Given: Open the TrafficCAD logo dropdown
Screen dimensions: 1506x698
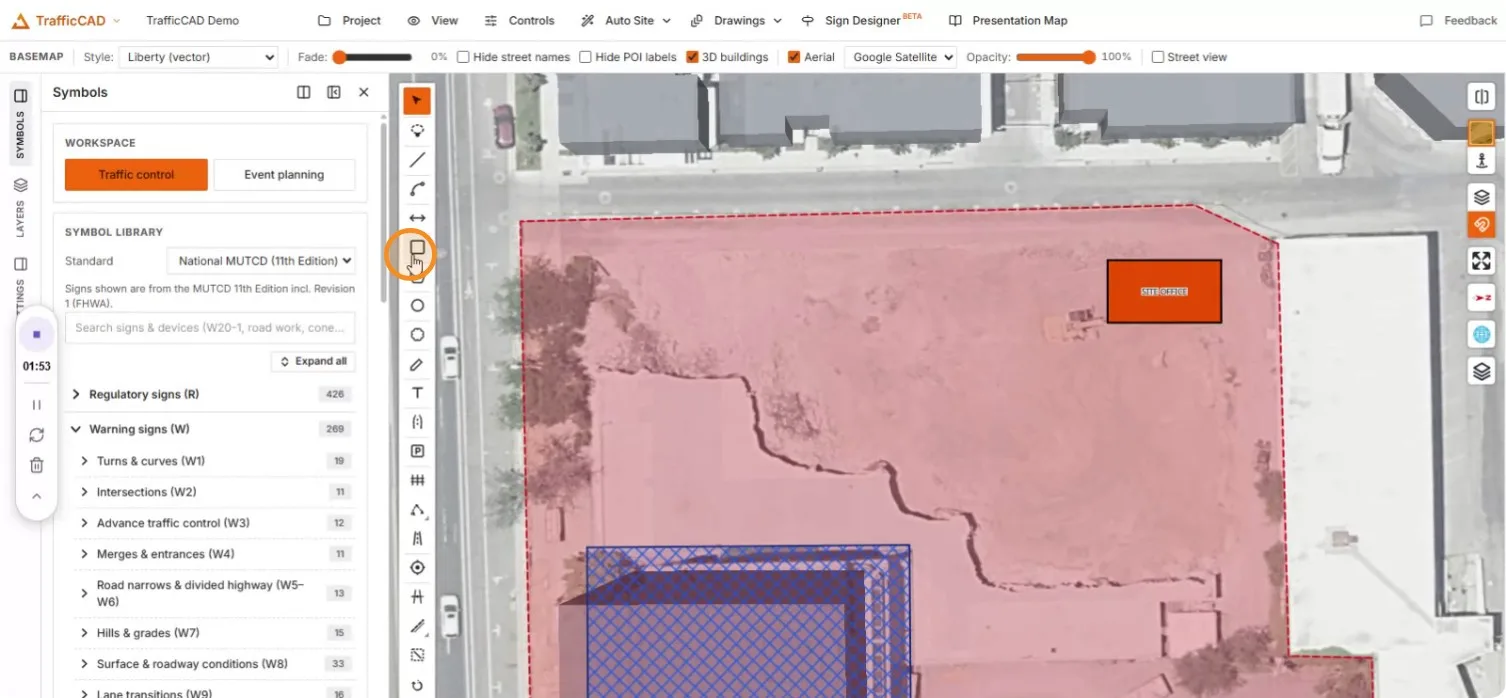Looking at the screenshot, I should pyautogui.click(x=66, y=20).
